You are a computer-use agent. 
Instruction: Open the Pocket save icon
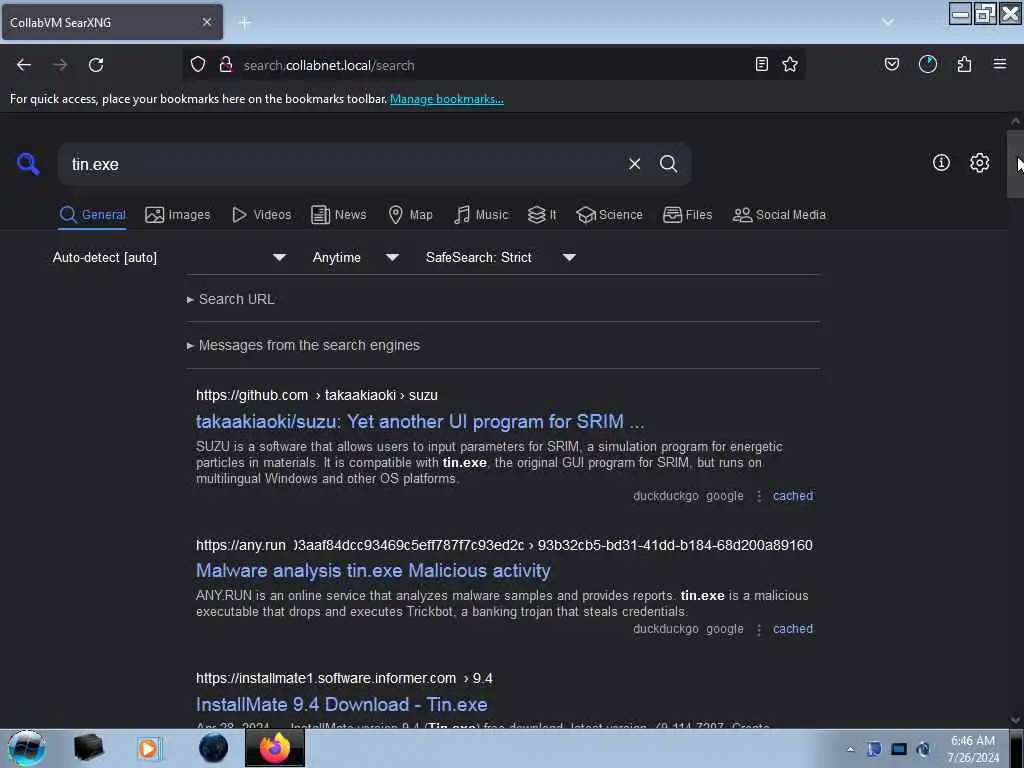892,64
